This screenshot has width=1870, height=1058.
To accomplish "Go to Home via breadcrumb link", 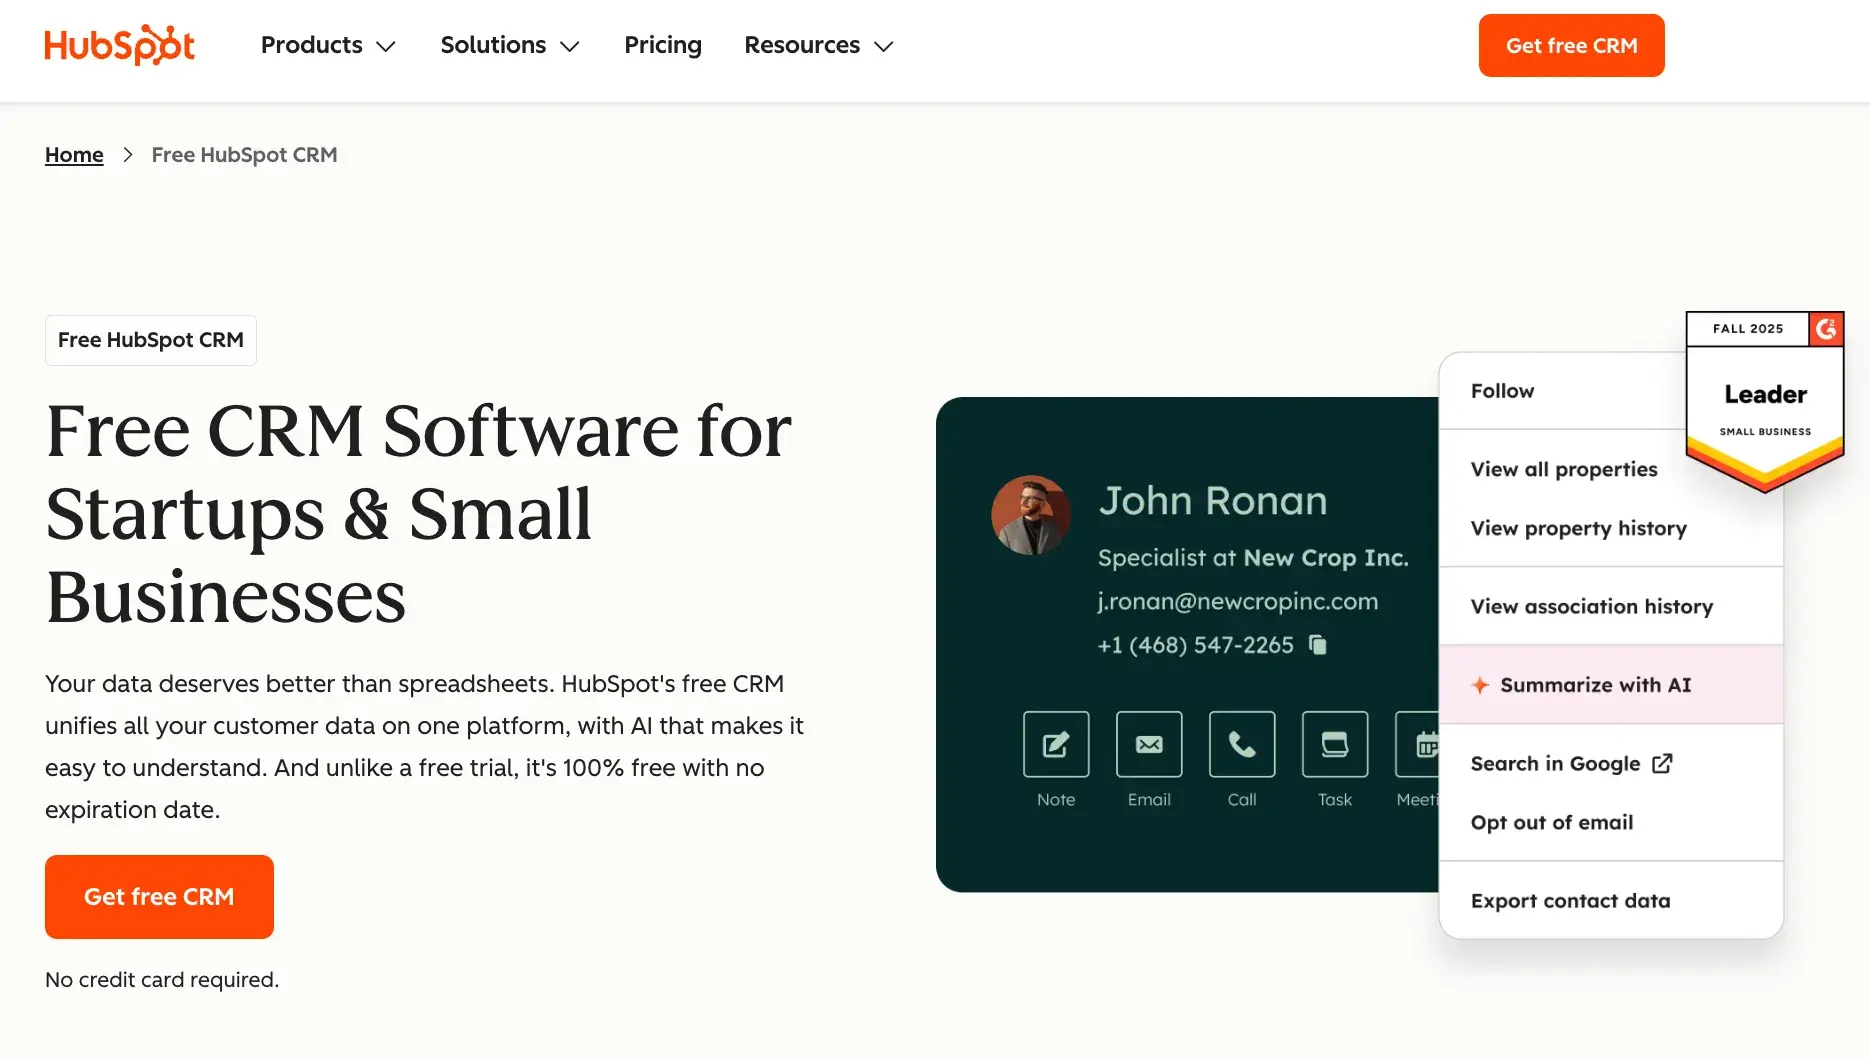I will 74,155.
